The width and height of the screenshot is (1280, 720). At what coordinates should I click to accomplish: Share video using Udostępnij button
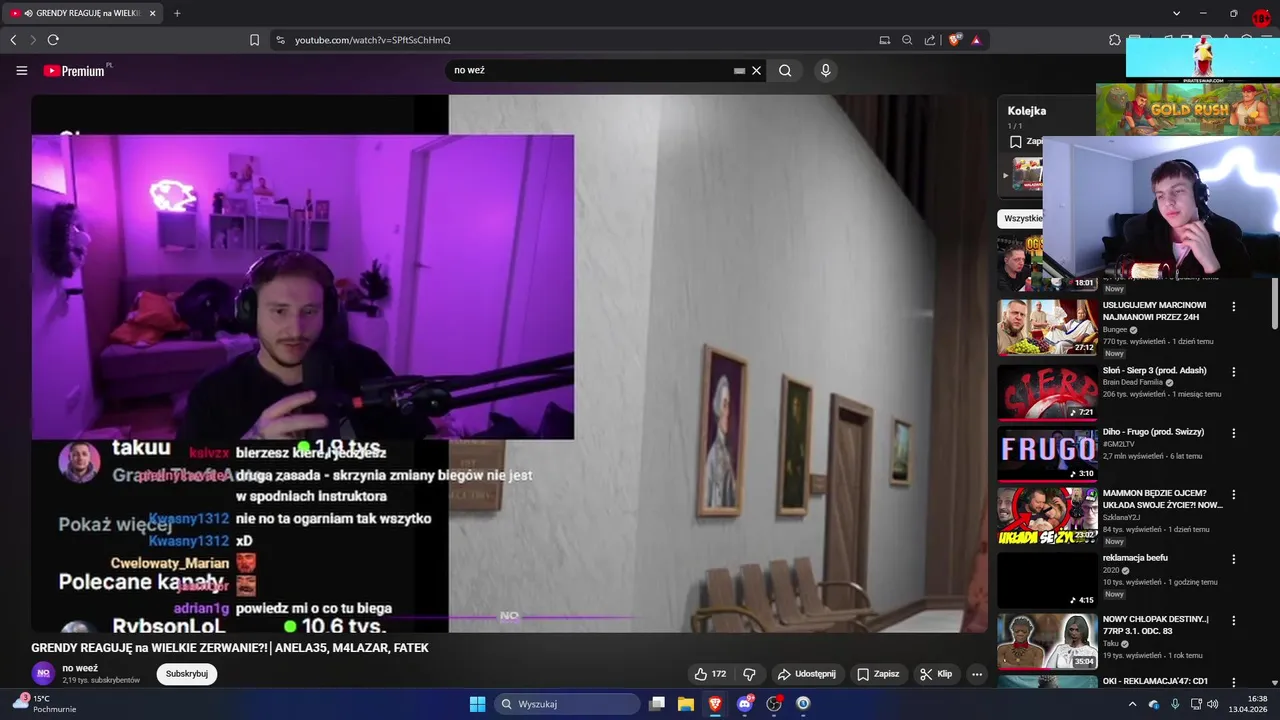(x=807, y=674)
